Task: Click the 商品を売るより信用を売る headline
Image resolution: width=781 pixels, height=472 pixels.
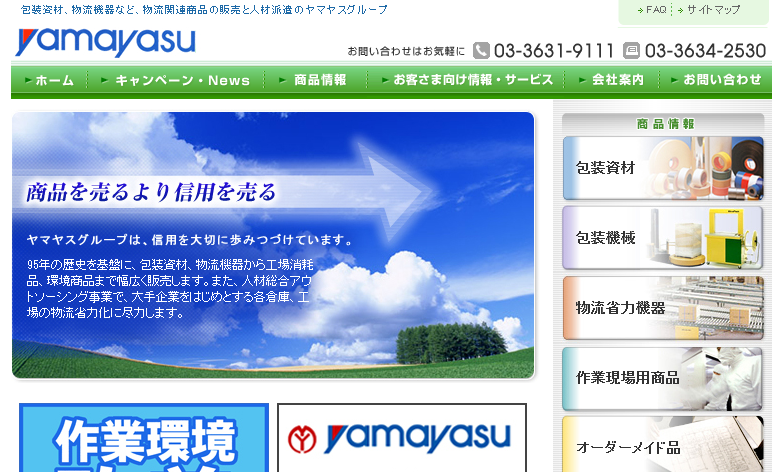Action: click(x=151, y=192)
